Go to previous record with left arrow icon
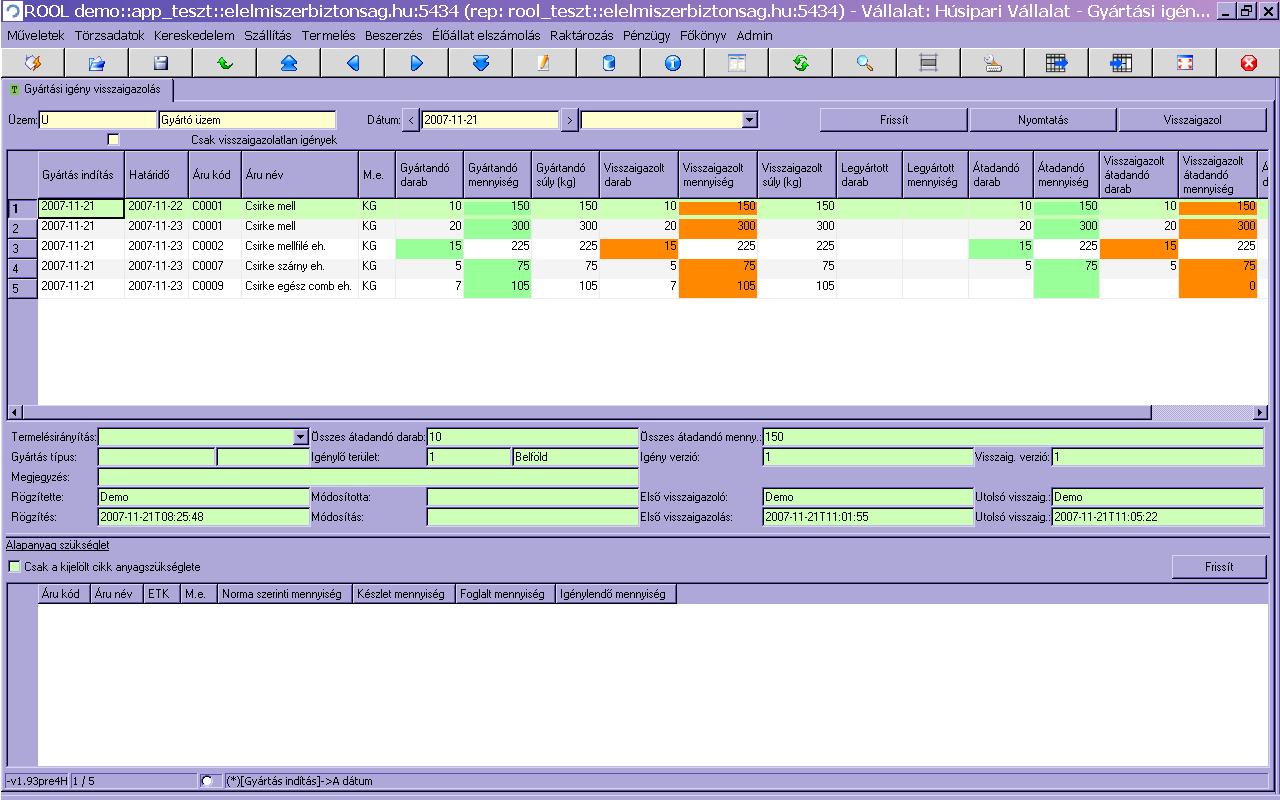 tap(352, 63)
